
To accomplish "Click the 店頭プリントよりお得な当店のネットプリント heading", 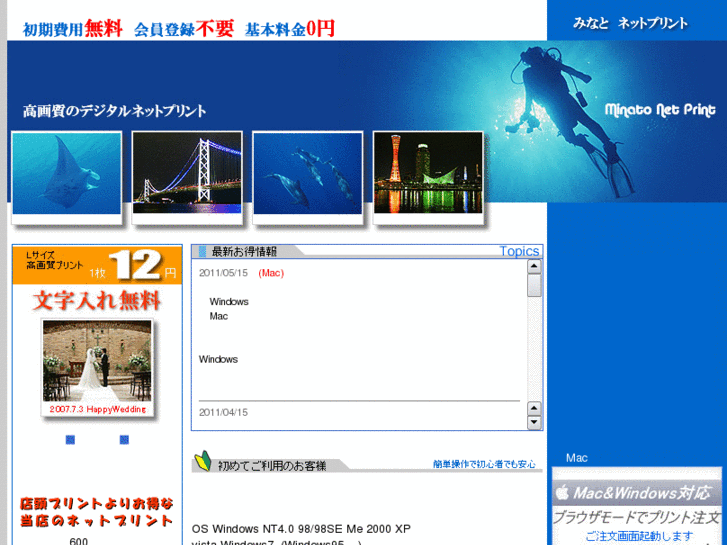I will (x=97, y=512).
